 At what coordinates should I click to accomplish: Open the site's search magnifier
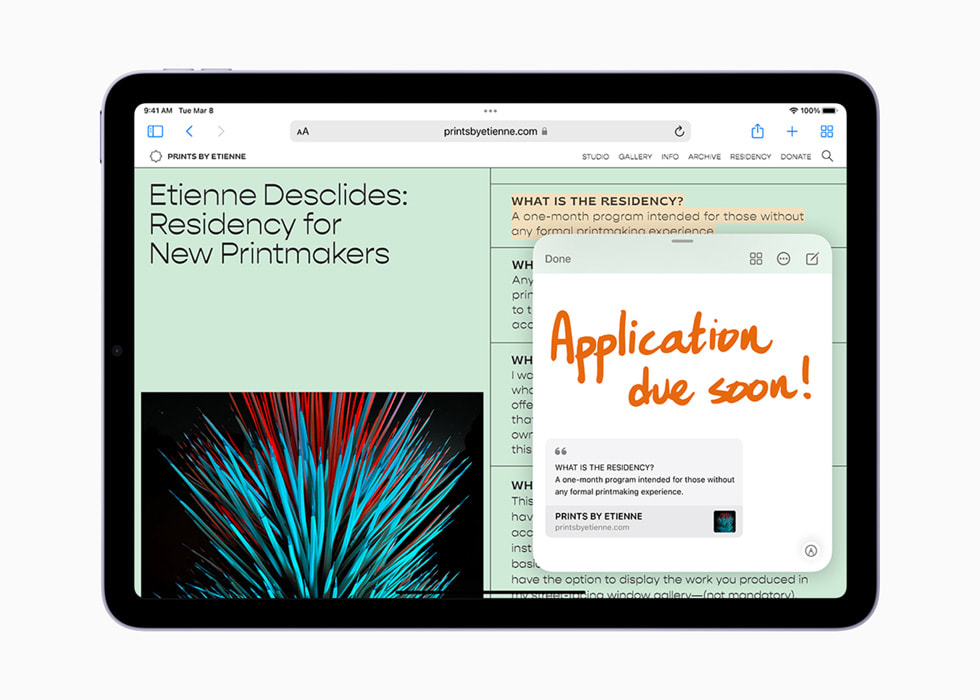point(826,156)
